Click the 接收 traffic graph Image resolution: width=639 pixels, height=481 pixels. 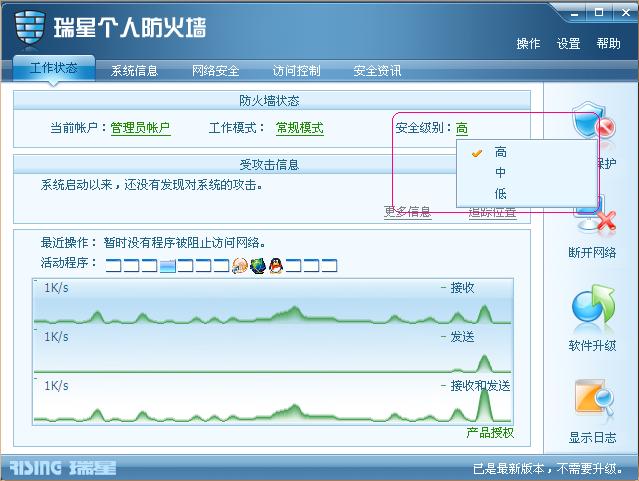(x=273, y=302)
